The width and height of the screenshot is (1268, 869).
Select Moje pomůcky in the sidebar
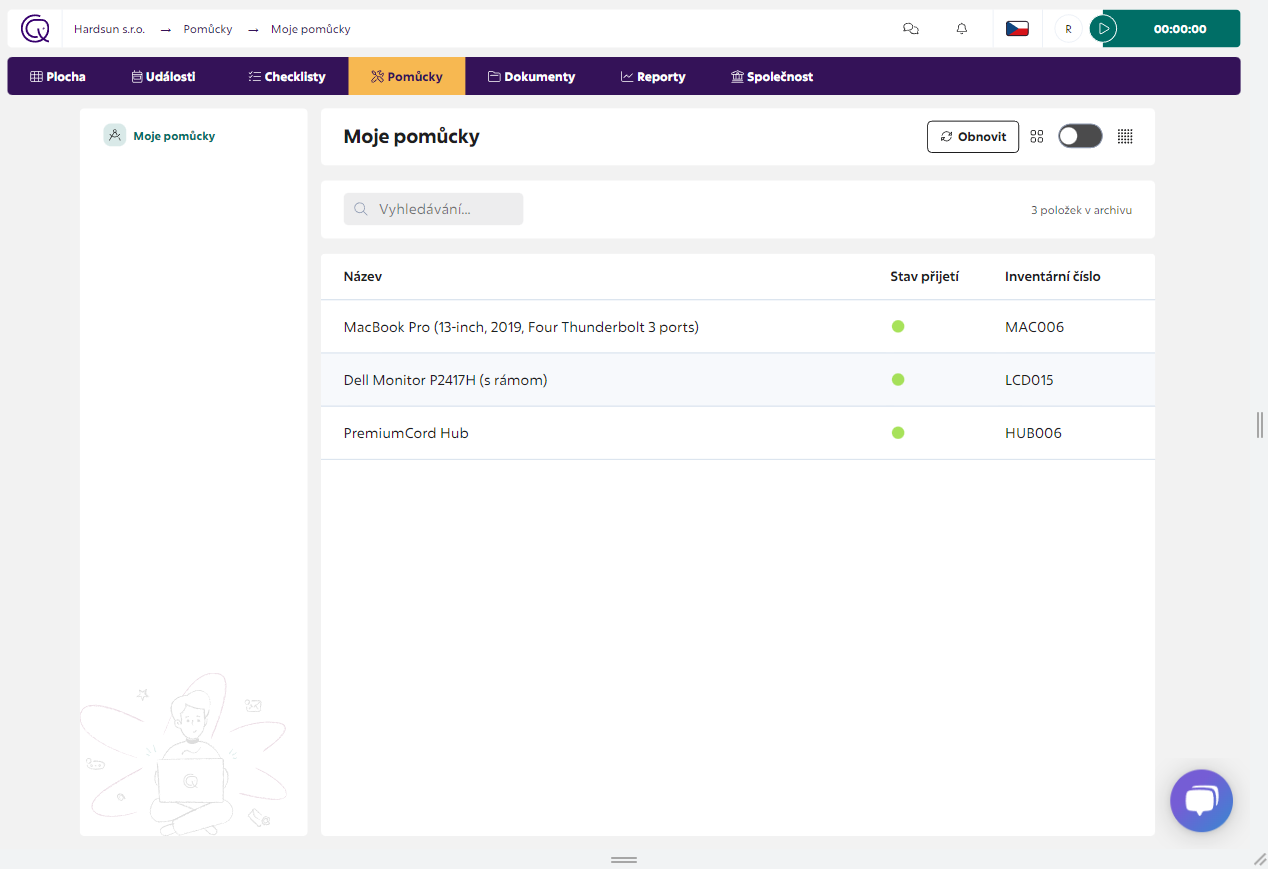174,136
